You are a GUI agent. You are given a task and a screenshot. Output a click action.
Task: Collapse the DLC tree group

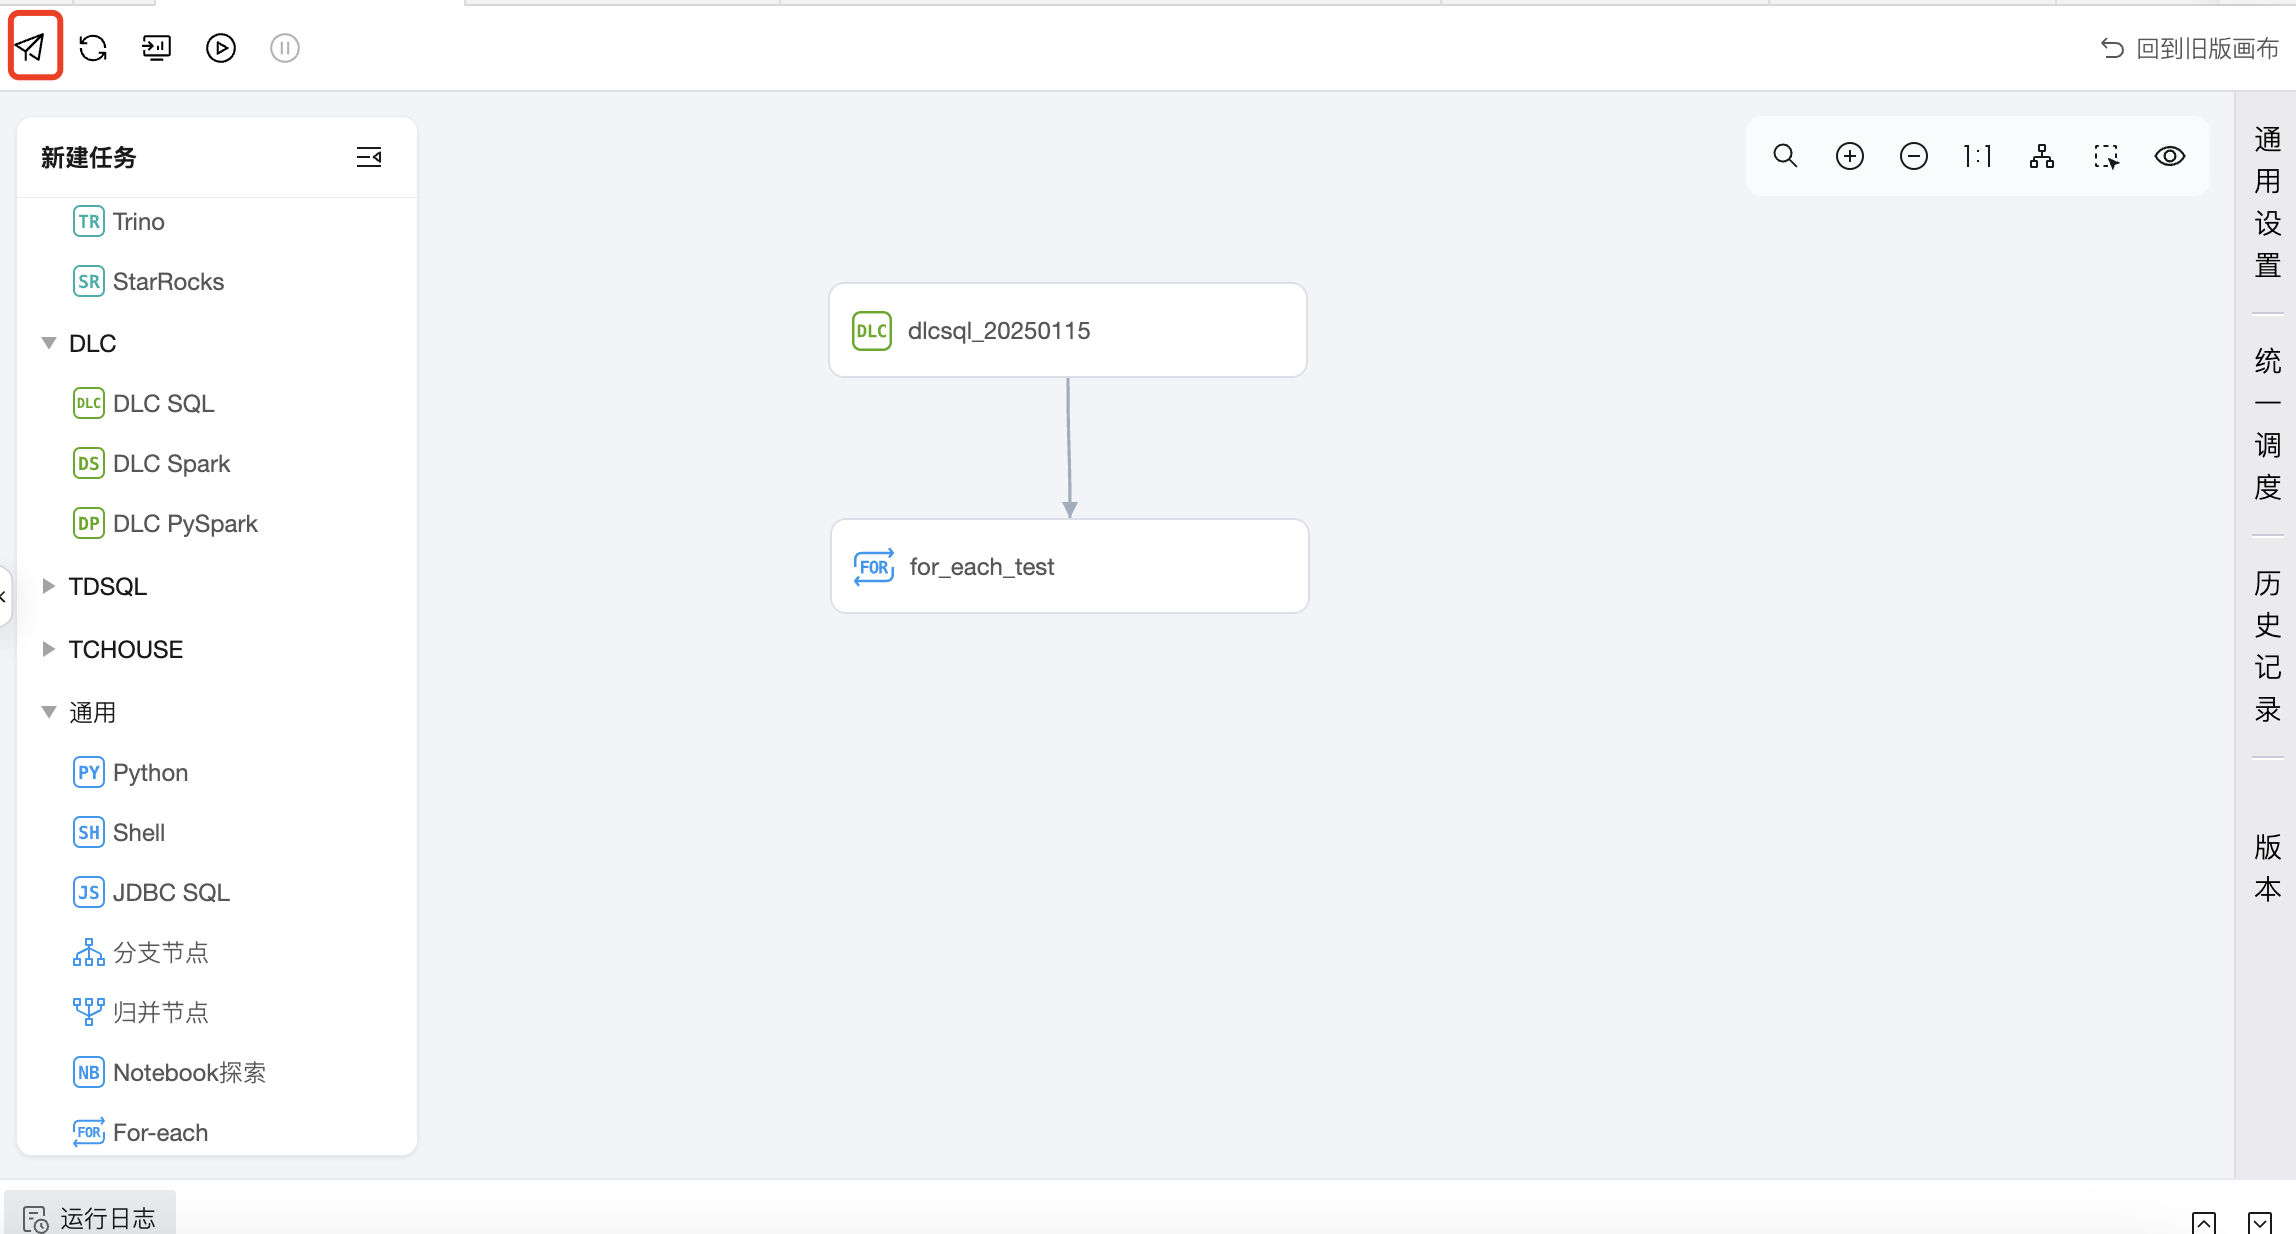(48, 343)
